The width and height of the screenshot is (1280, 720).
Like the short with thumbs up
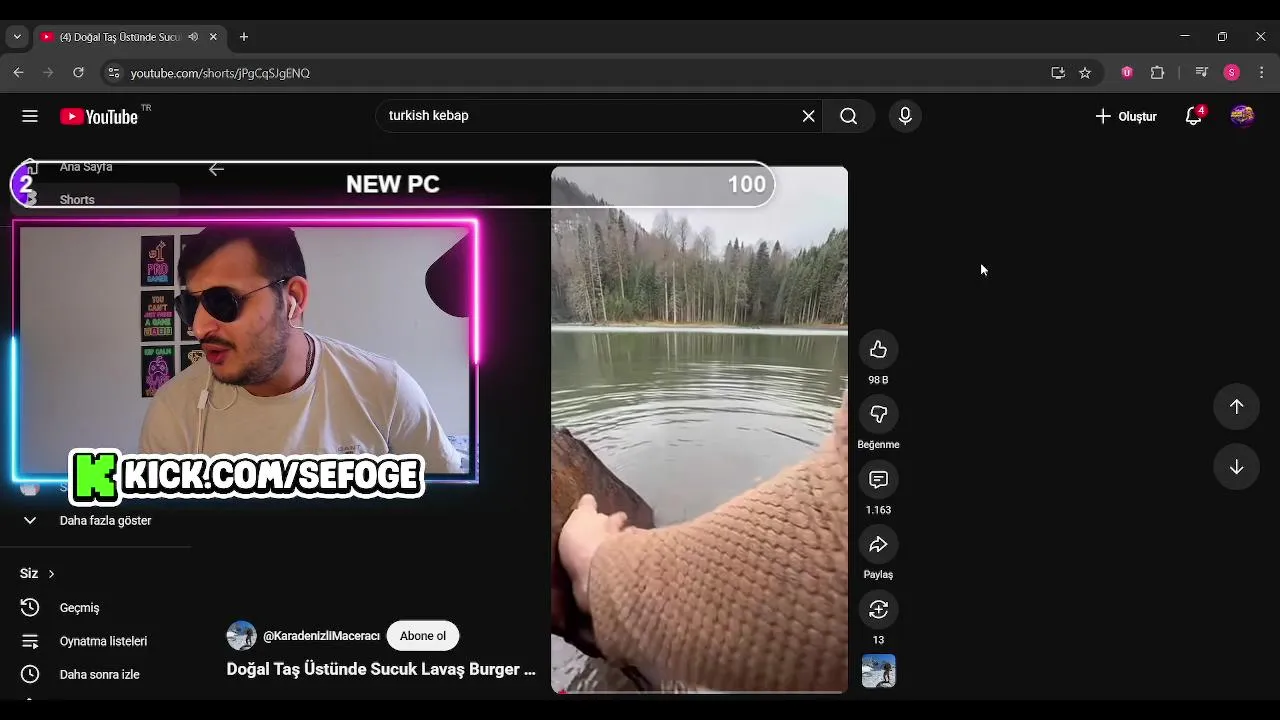coord(878,349)
